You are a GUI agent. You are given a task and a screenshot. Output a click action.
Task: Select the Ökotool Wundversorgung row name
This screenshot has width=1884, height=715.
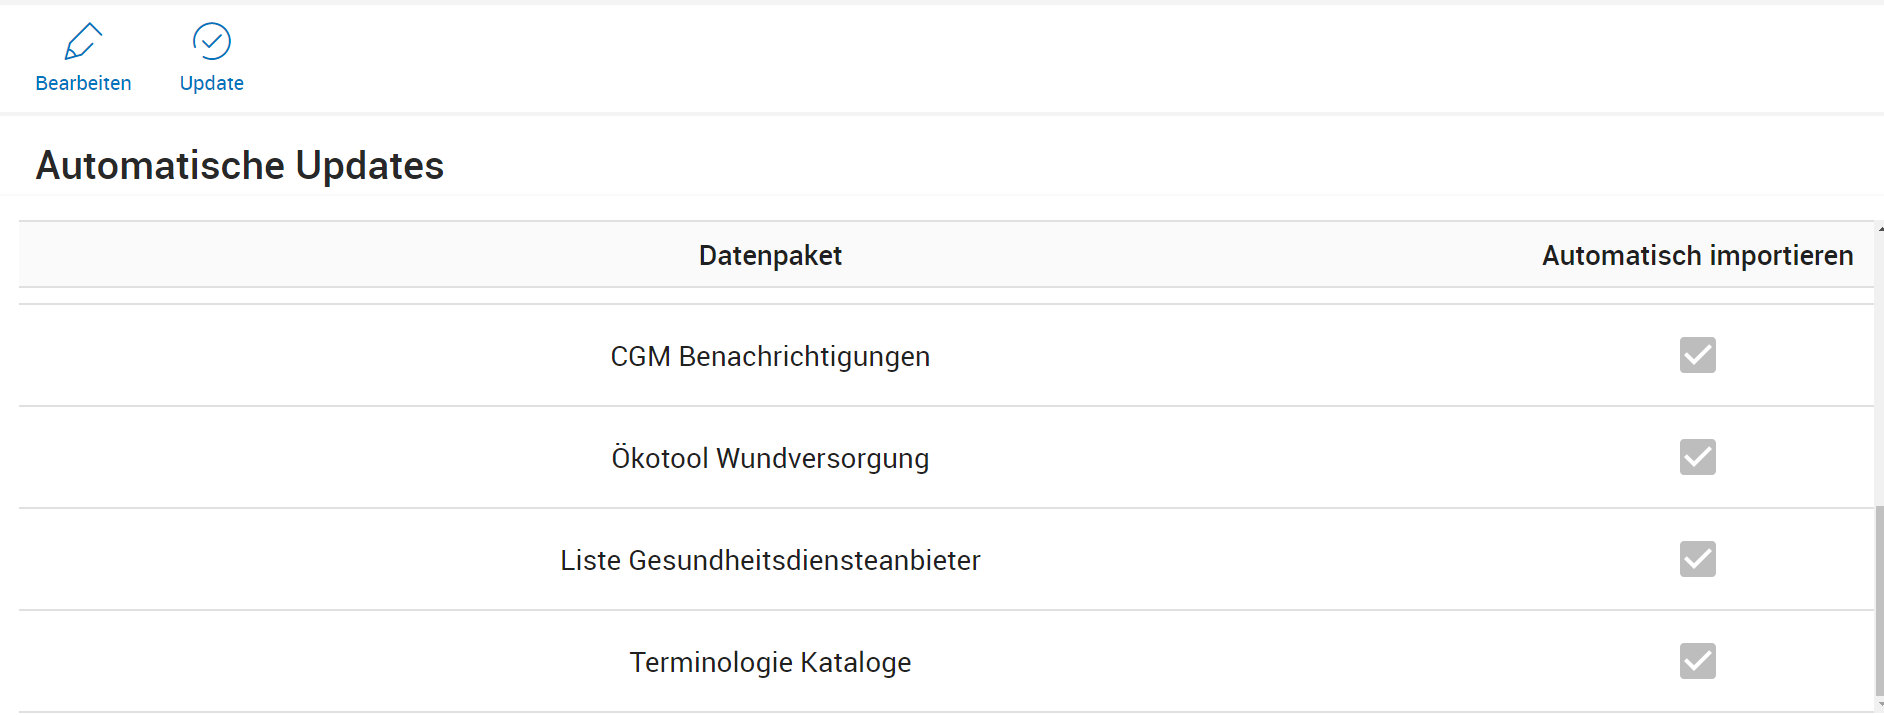click(770, 459)
